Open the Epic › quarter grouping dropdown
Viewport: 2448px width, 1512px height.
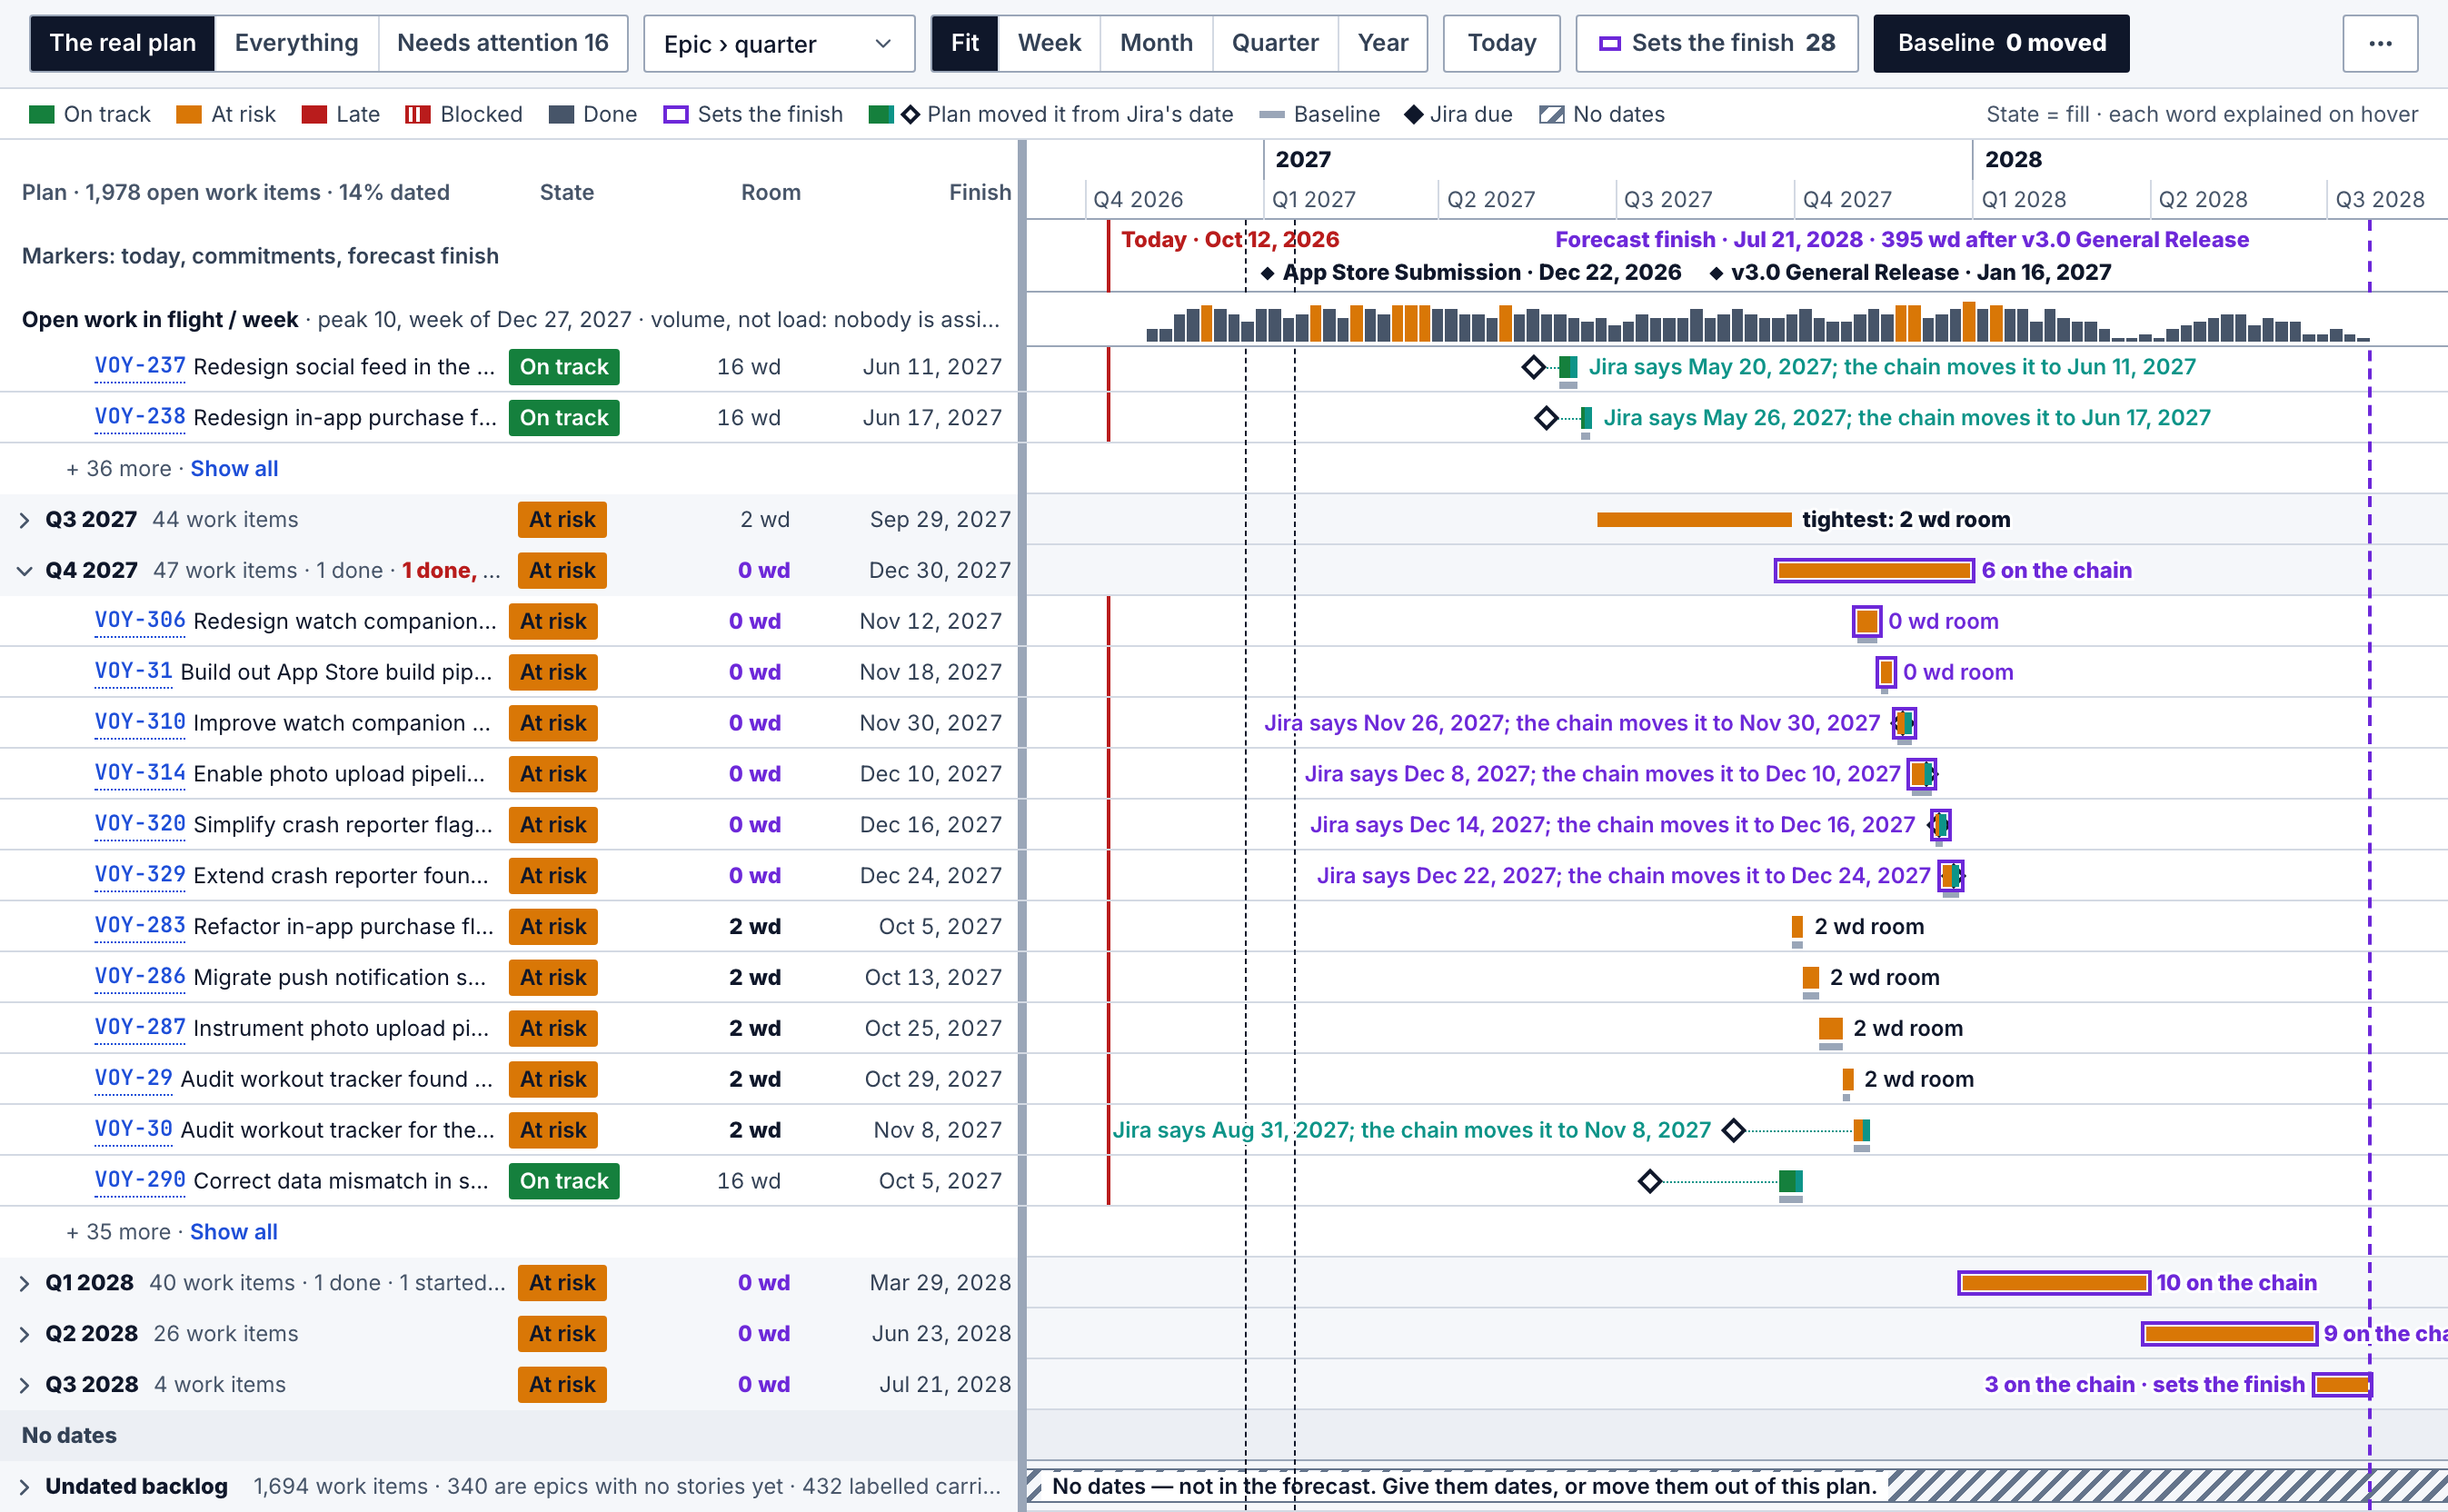point(779,43)
